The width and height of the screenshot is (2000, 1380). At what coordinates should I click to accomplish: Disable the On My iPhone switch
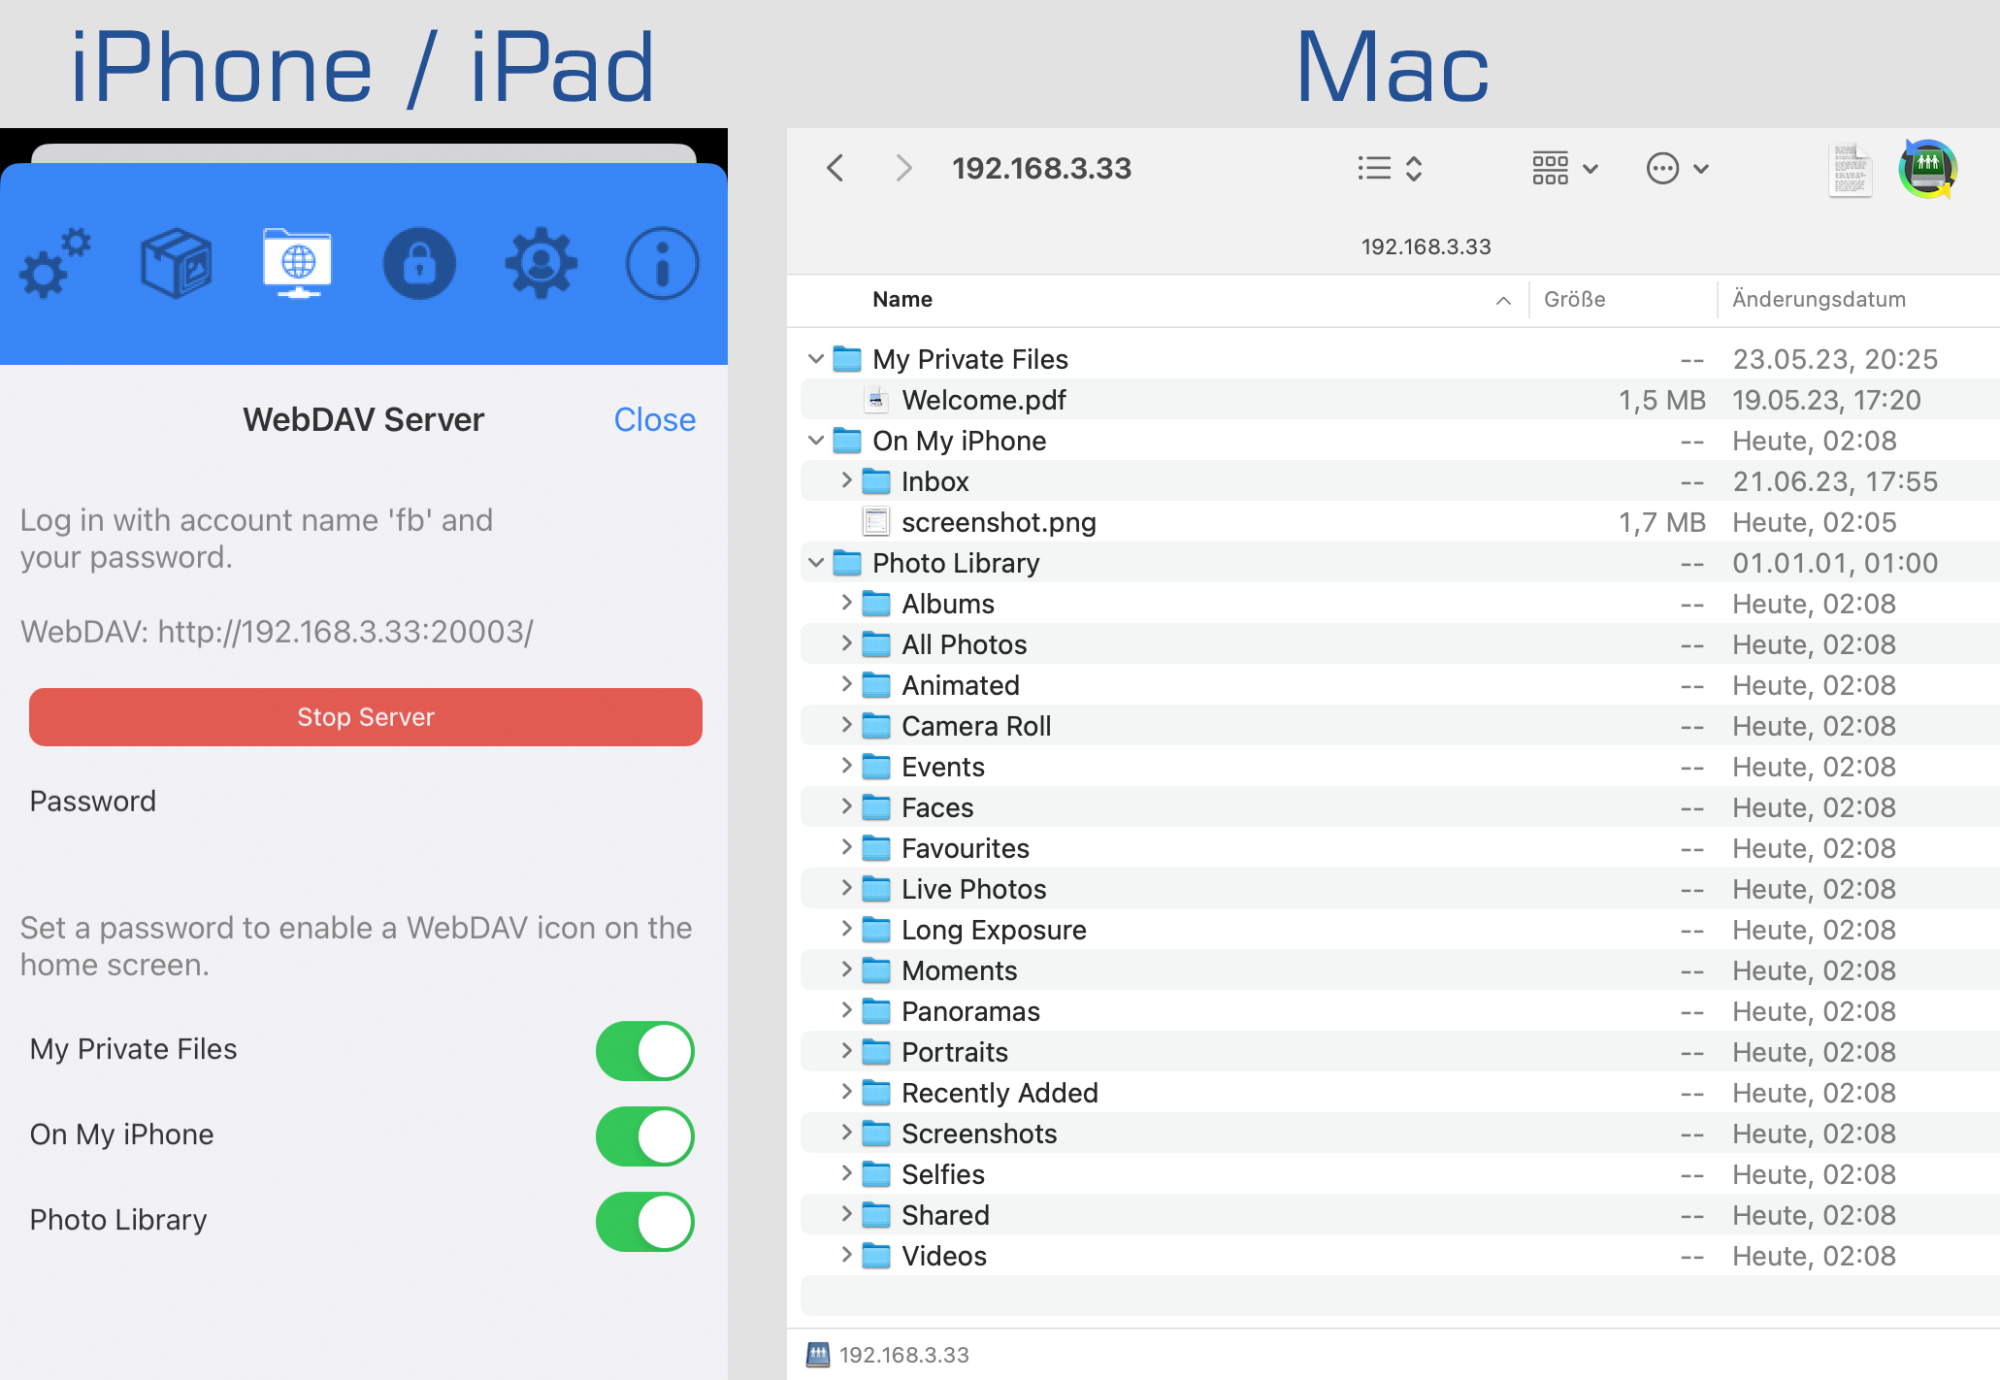[645, 1136]
